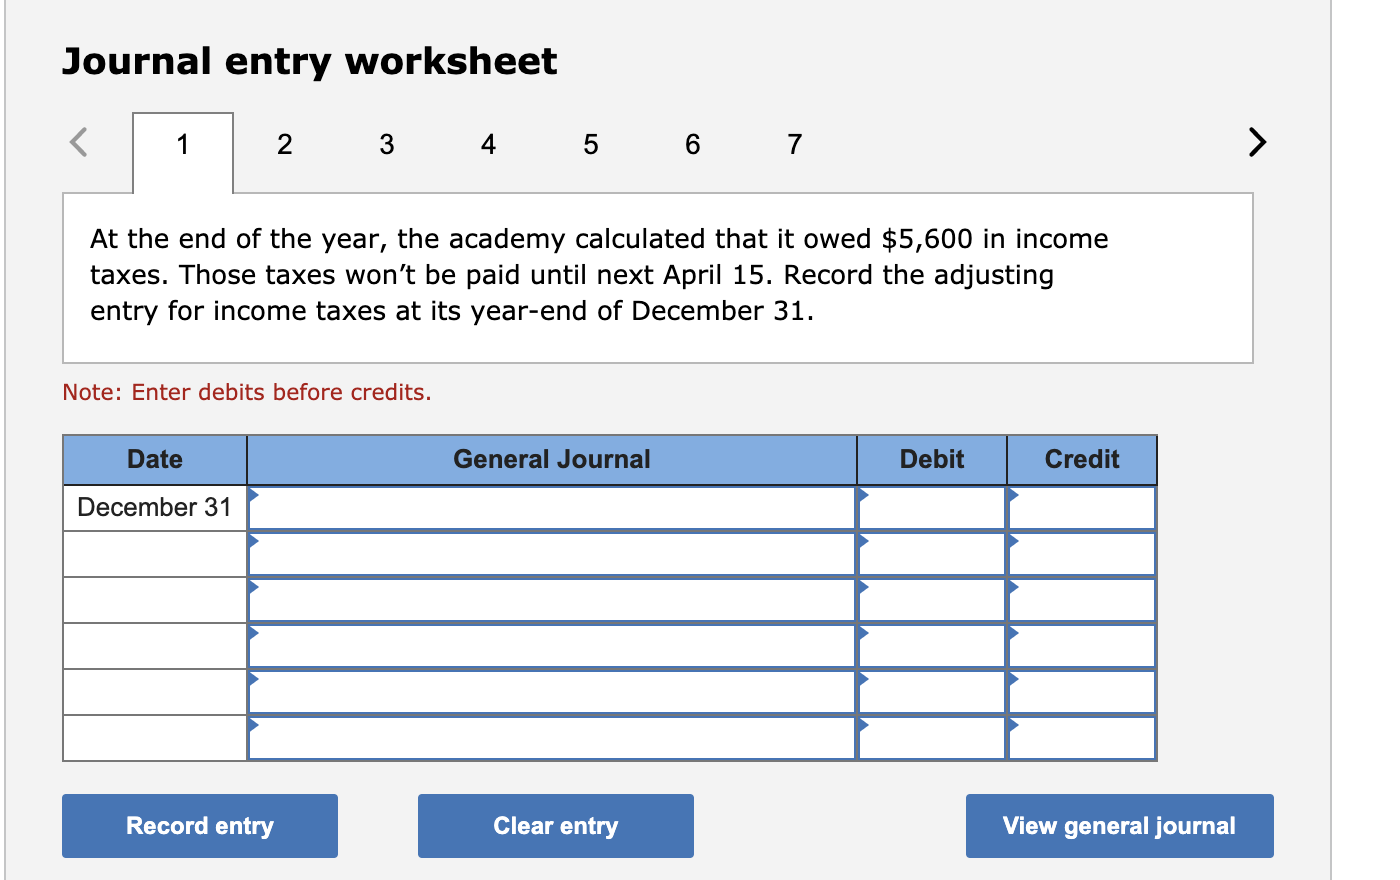Select the Debit field in last row
Image resolution: width=1400 pixels, height=880 pixels.
pyautogui.click(x=932, y=738)
